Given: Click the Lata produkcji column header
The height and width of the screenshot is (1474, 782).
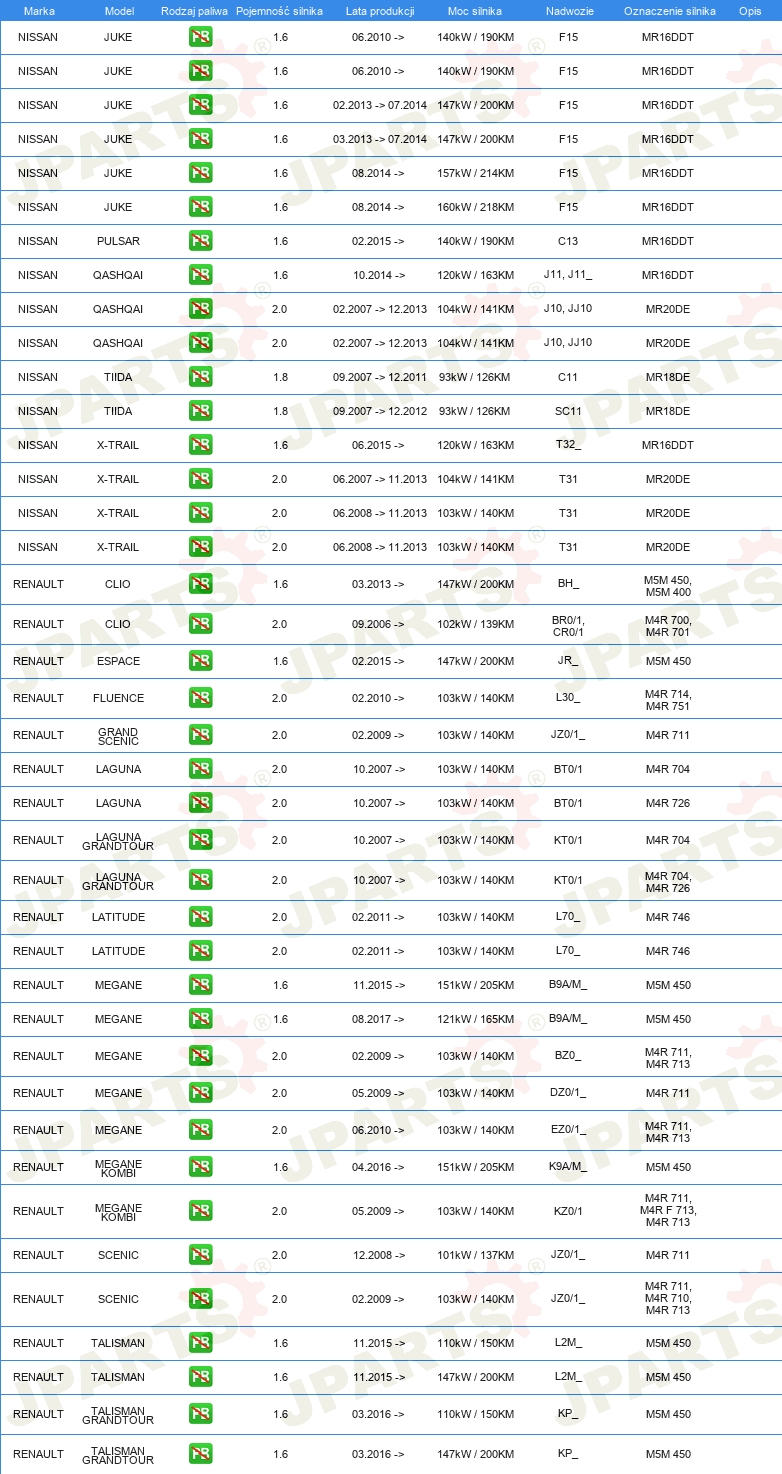Looking at the screenshot, I should pos(380,11).
